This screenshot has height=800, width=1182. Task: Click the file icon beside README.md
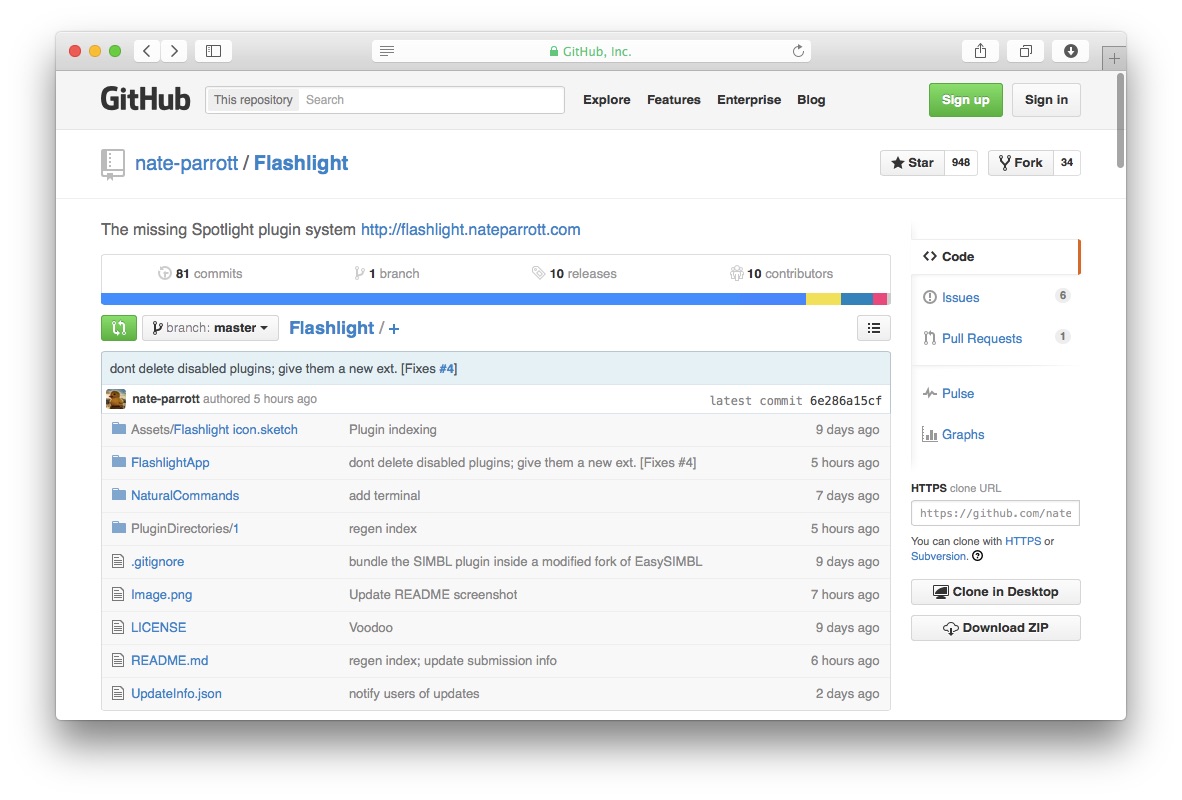tap(118, 660)
